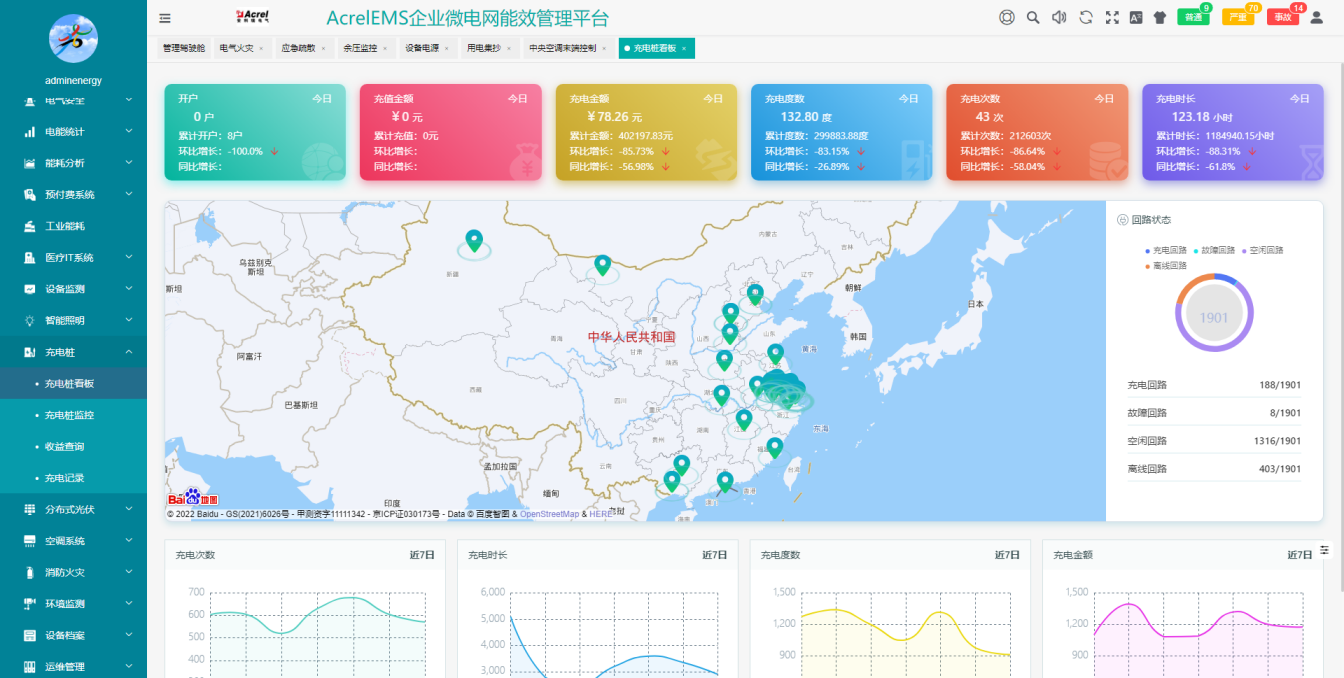Follow the HERE link on the map

pyautogui.click(x=600, y=514)
